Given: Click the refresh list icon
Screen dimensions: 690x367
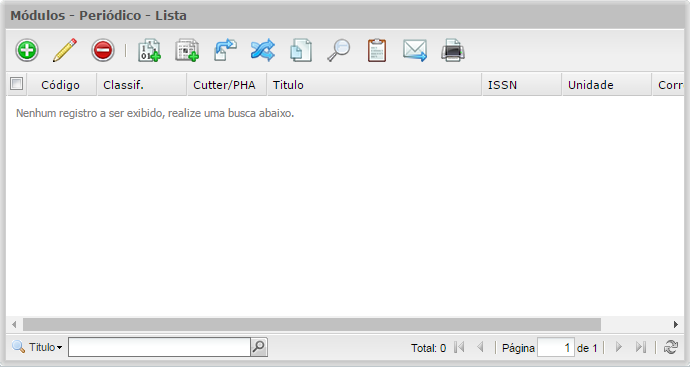Looking at the screenshot, I should tap(671, 347).
